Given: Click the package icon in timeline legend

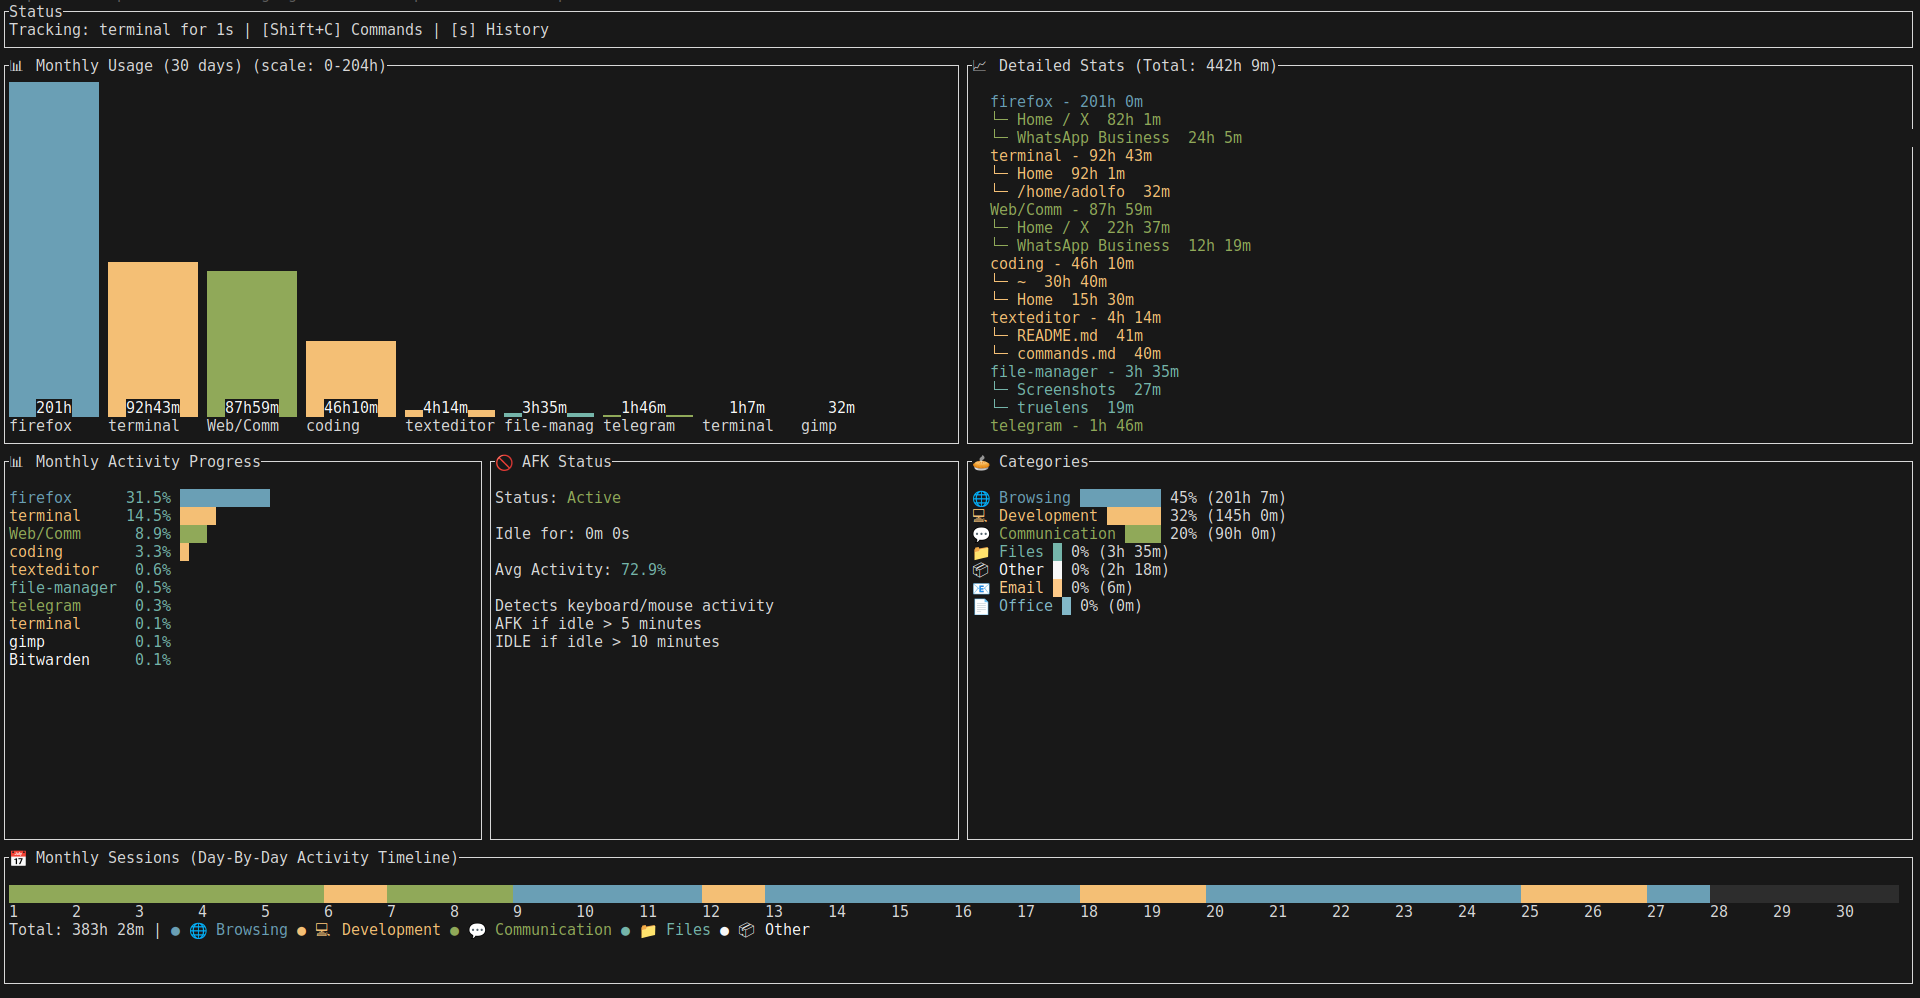Looking at the screenshot, I should 747,930.
